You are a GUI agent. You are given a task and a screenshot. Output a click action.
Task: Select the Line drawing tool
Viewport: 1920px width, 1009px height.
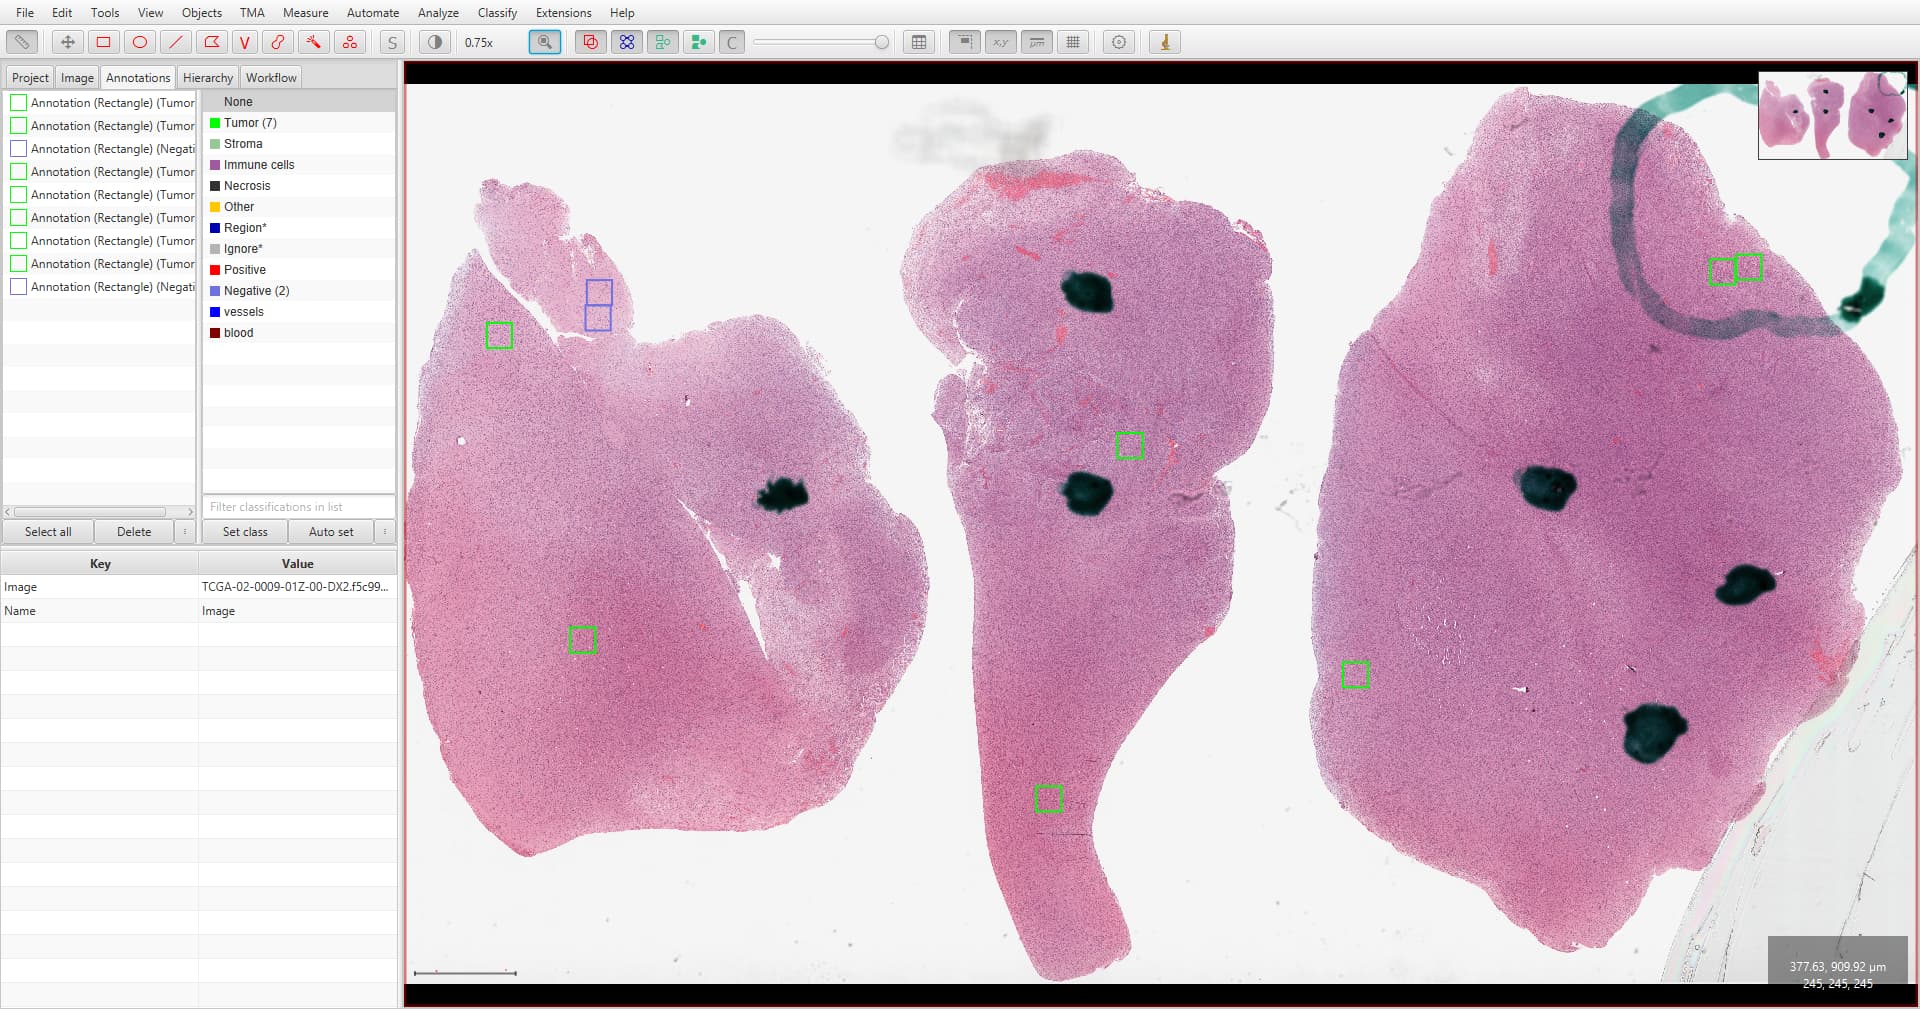[x=176, y=42]
